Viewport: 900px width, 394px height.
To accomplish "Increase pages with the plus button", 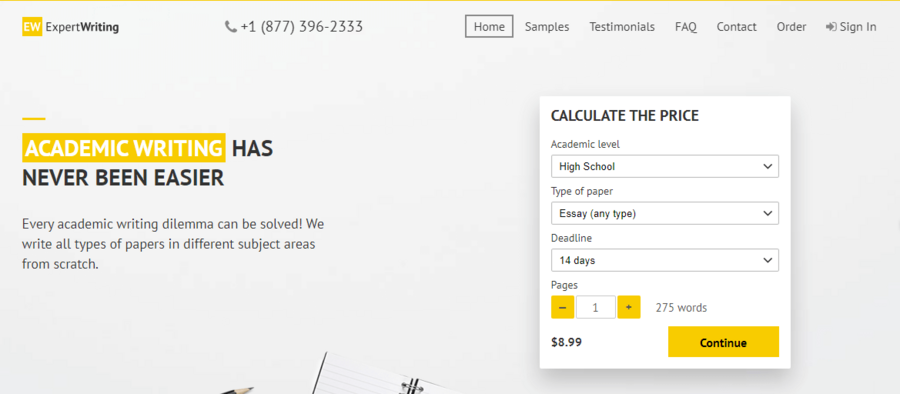I will [x=629, y=307].
